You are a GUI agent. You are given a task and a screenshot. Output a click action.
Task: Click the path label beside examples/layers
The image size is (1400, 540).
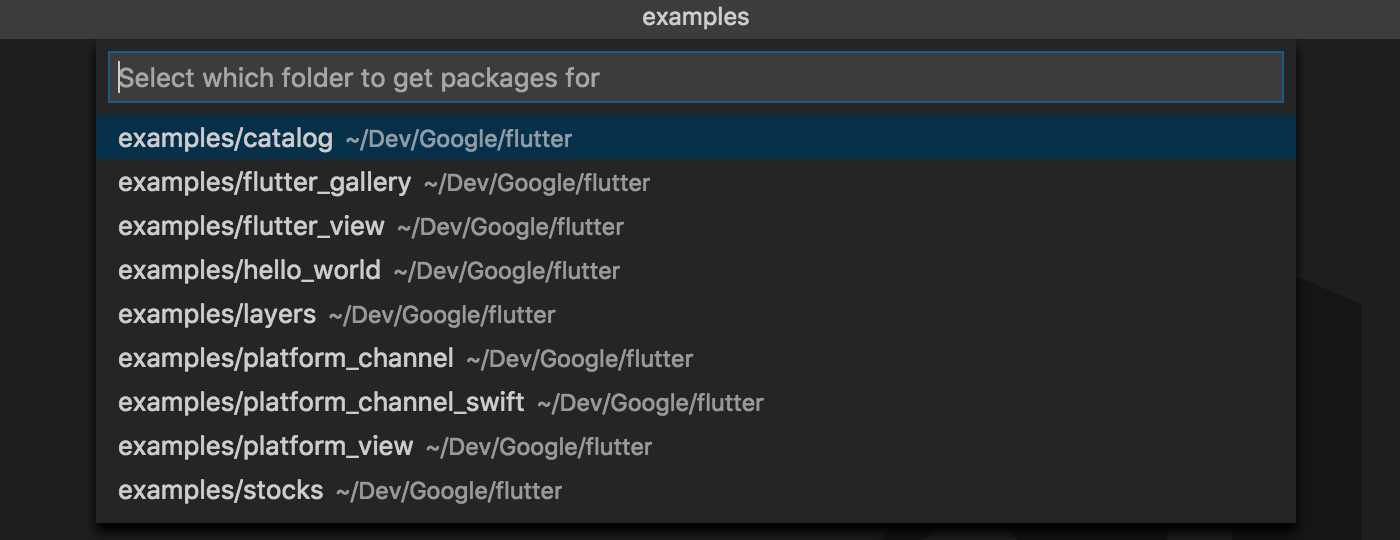pyautogui.click(x=442, y=316)
